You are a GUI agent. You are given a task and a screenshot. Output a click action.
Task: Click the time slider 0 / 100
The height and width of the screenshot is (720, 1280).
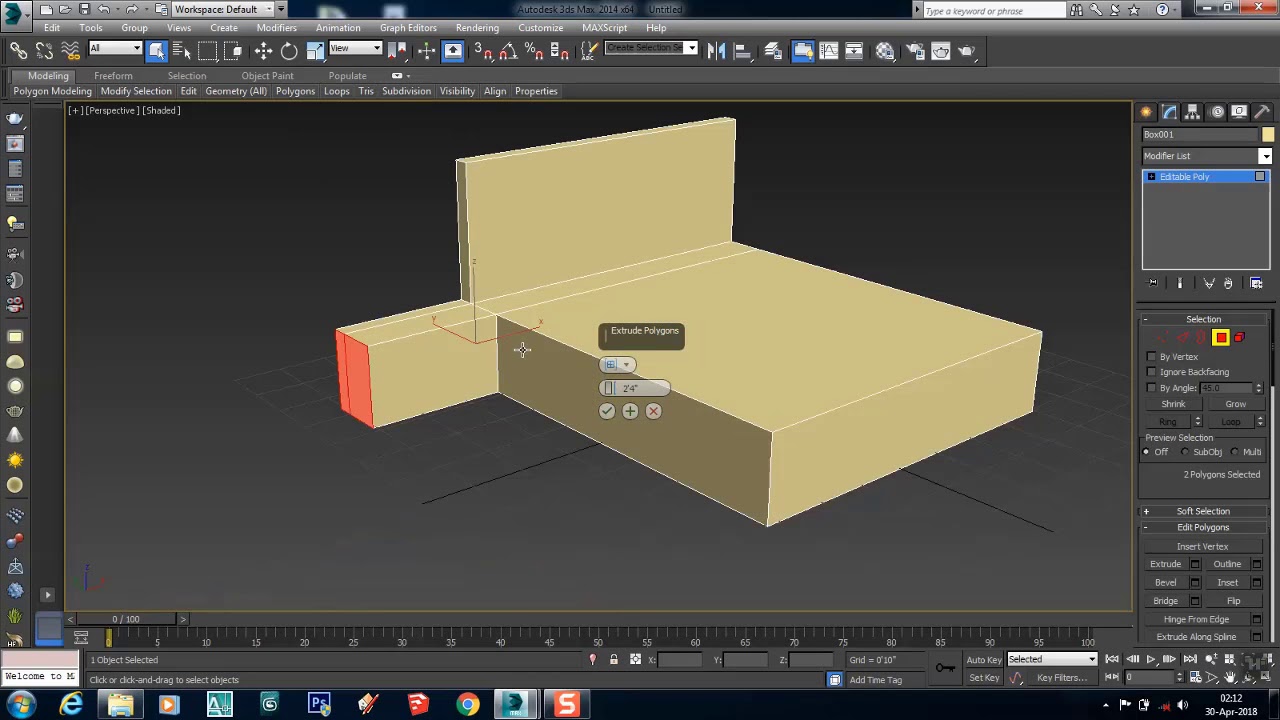pyautogui.click(x=126, y=620)
